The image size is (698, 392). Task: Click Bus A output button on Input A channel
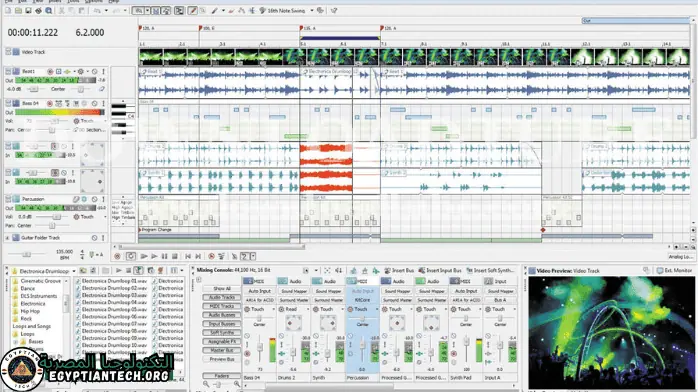(500, 300)
